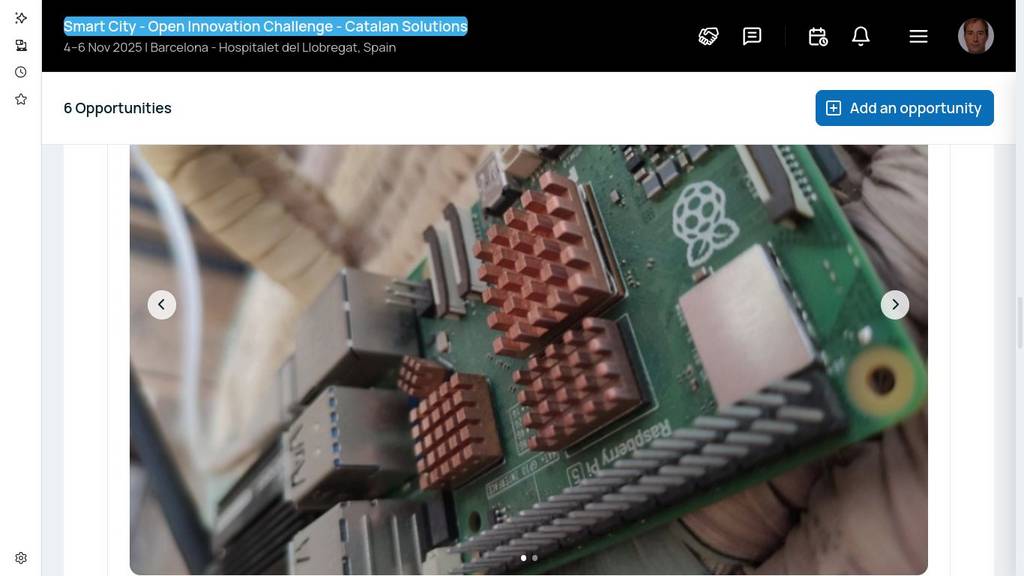1024x576 pixels.
Task: Click the sparkle icon in left sidebar
Action: (x=21, y=18)
